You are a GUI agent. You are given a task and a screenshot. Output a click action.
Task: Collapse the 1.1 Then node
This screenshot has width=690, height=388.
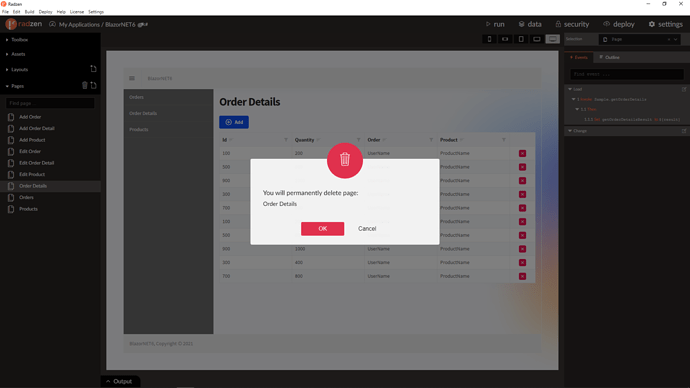(x=577, y=109)
